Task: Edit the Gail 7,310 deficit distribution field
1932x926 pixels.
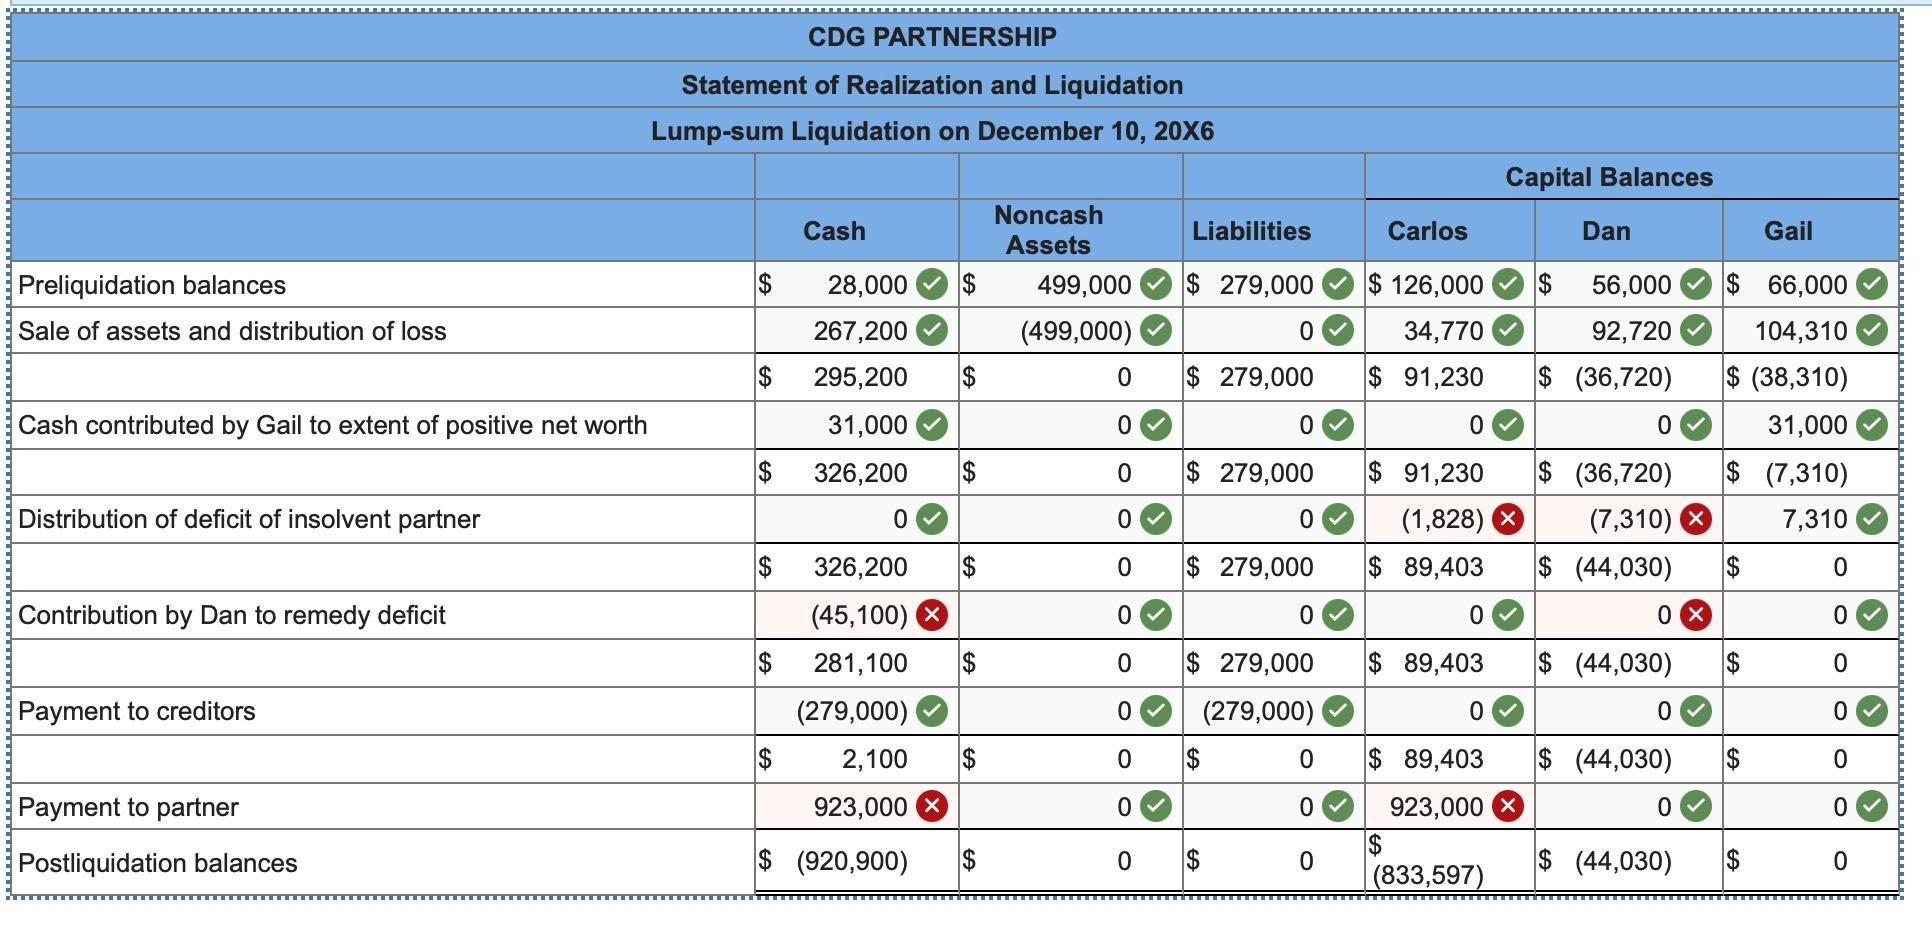Action: pyautogui.click(x=1811, y=520)
